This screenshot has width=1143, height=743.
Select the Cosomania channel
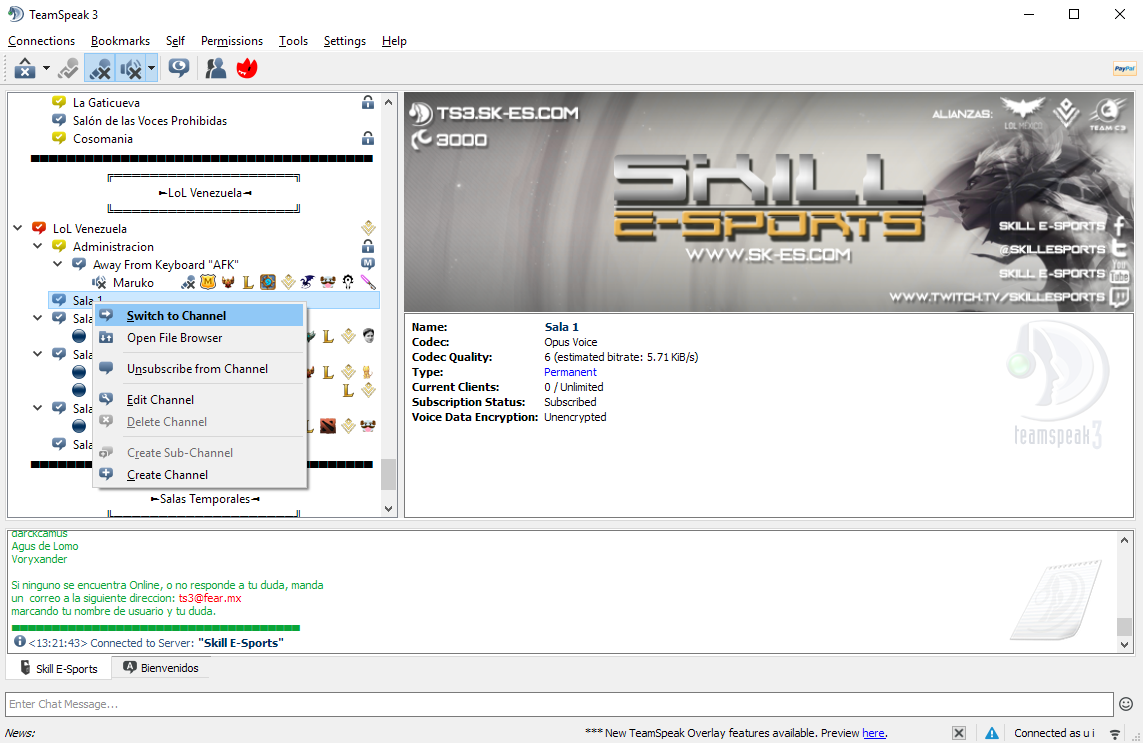(103, 139)
